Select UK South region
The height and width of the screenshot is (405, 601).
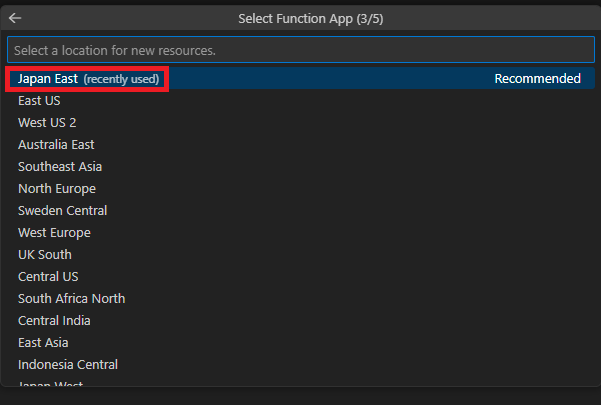click(x=45, y=255)
